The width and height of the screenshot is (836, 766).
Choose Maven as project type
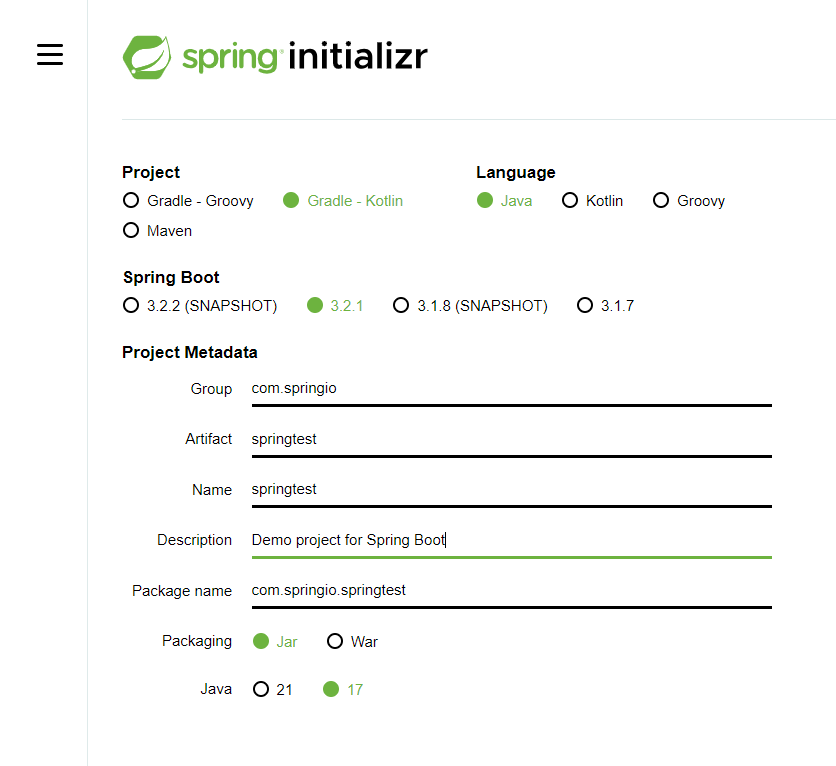pyautogui.click(x=131, y=230)
